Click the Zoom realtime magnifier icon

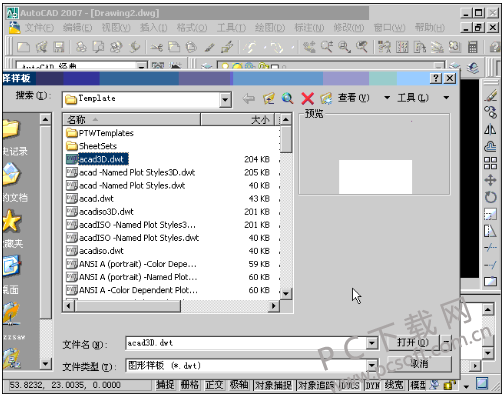point(327,47)
